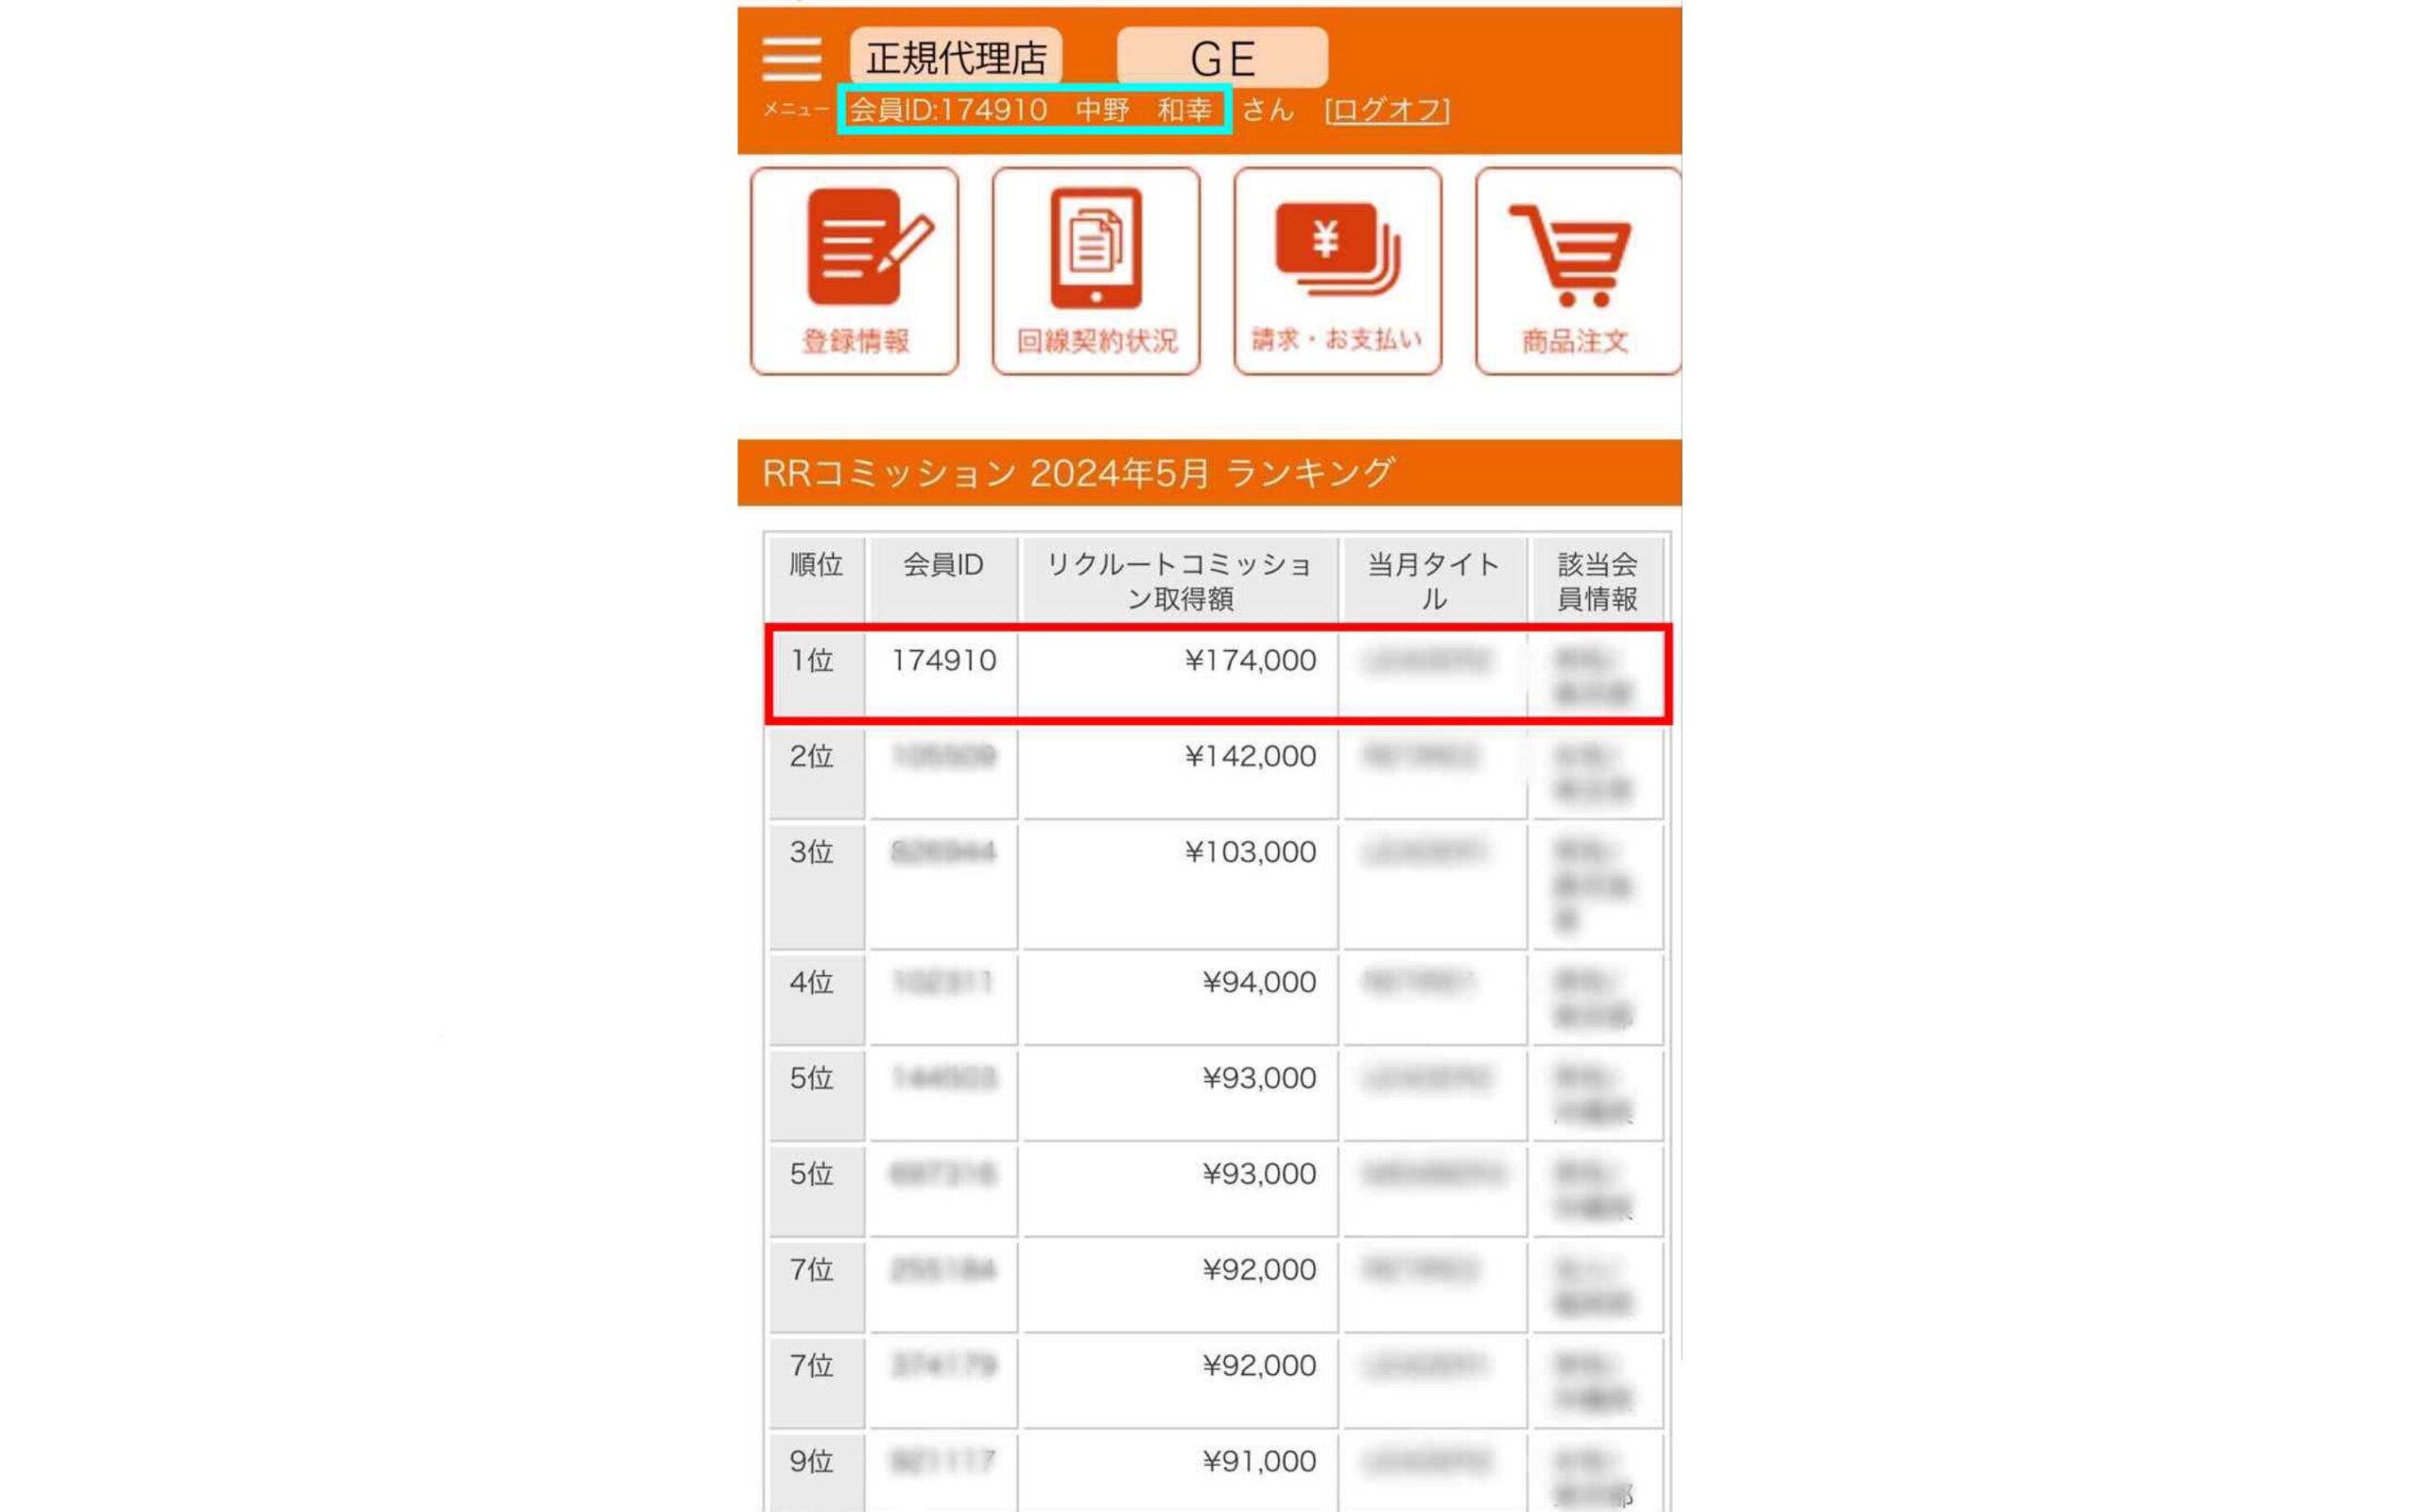This screenshot has width=2420, height=1512.
Task: Click the 3位 row ¥103,000 amount
Action: point(1250,852)
